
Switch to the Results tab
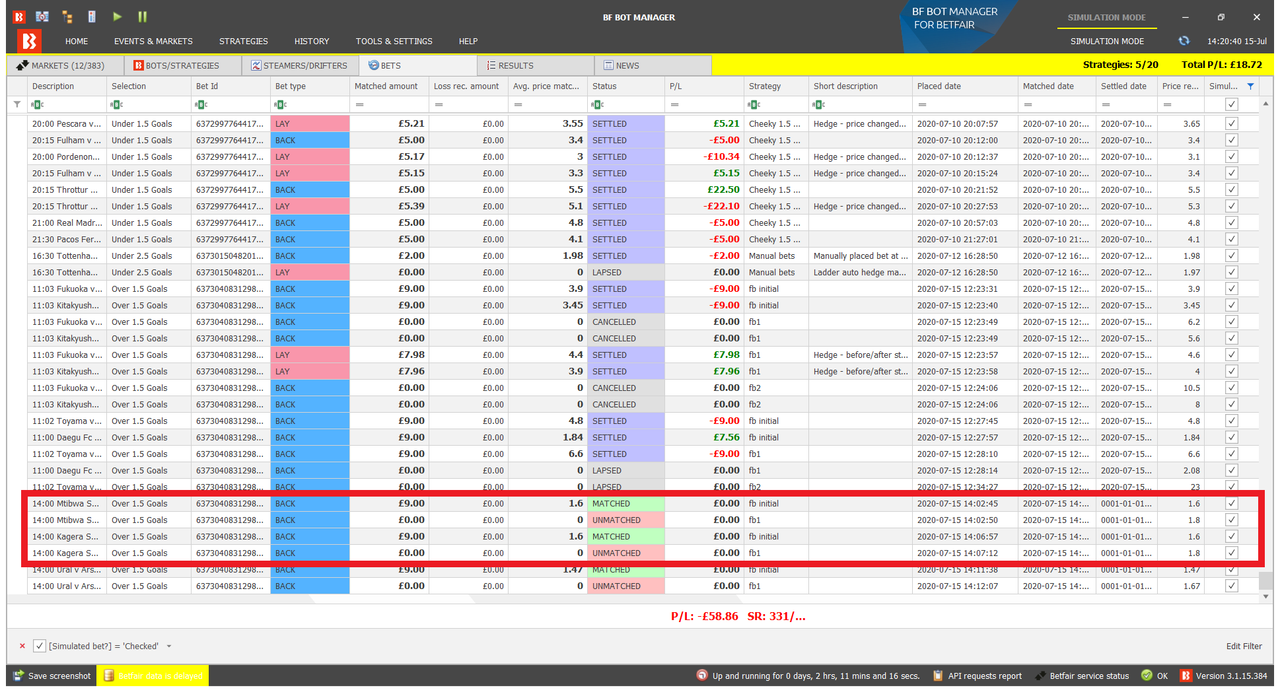(536, 65)
